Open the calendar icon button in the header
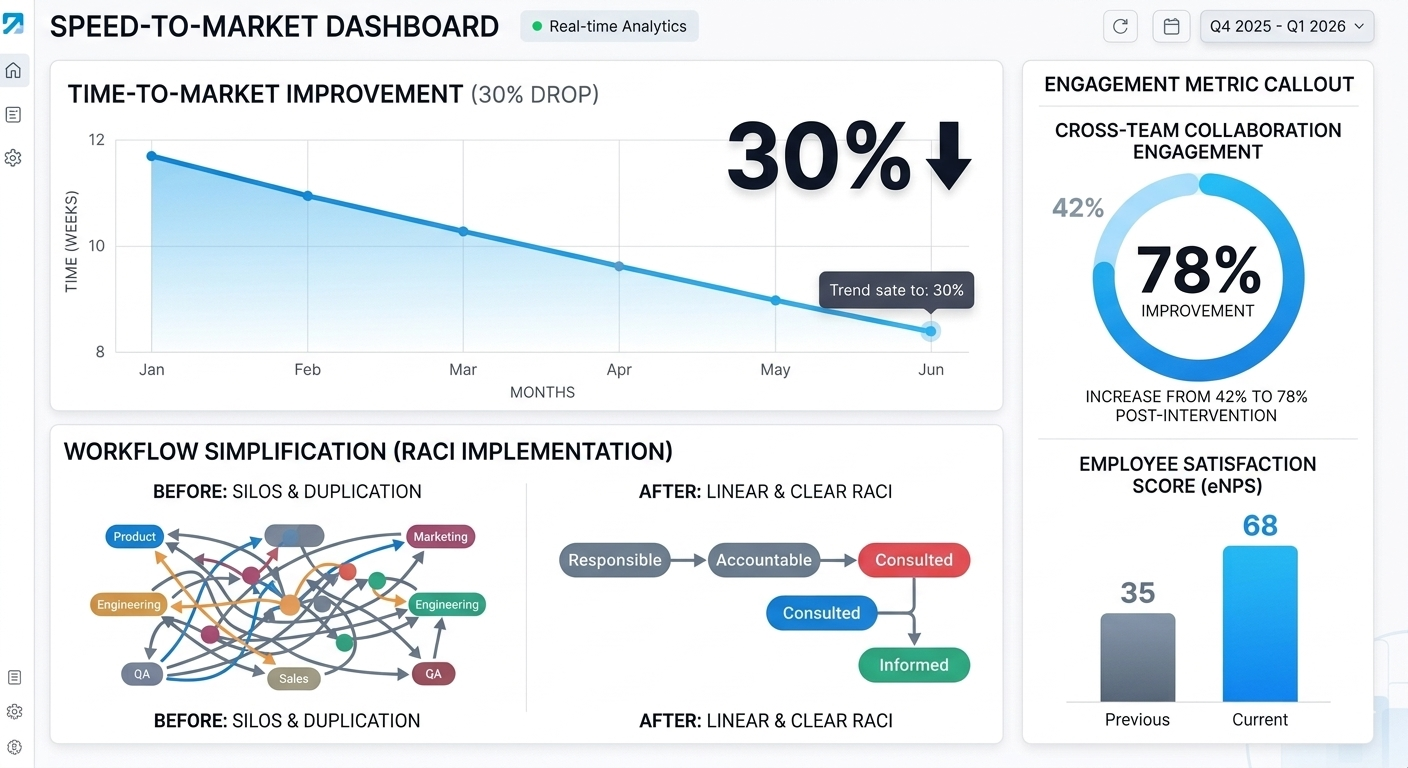Viewport: 1408px width, 768px height. click(1170, 27)
